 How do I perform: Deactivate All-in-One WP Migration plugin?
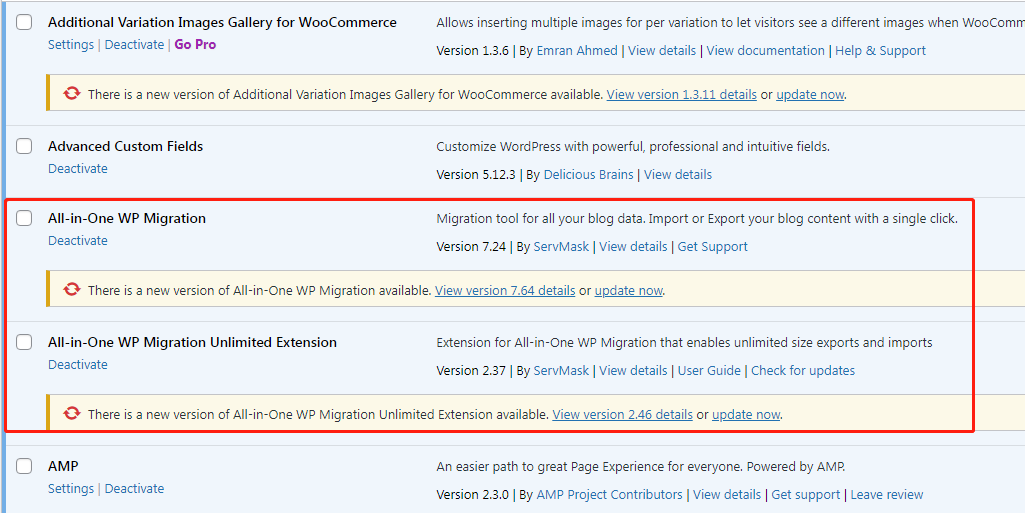point(77,240)
